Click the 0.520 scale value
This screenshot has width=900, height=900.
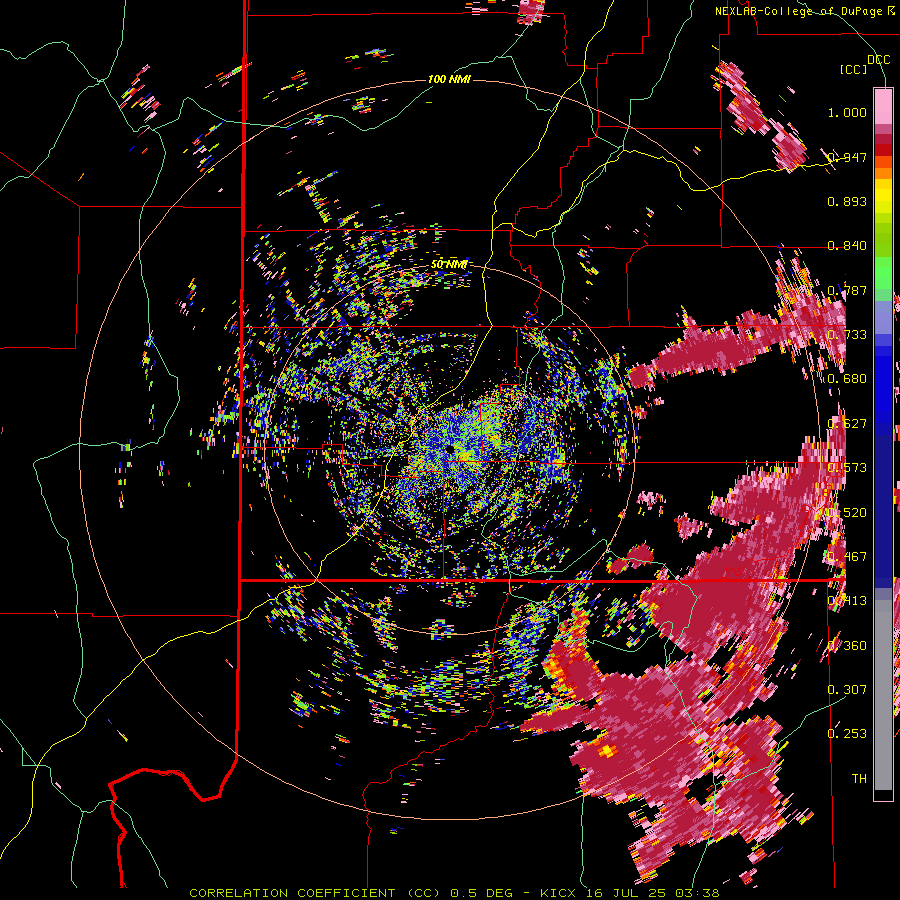[x=847, y=513]
